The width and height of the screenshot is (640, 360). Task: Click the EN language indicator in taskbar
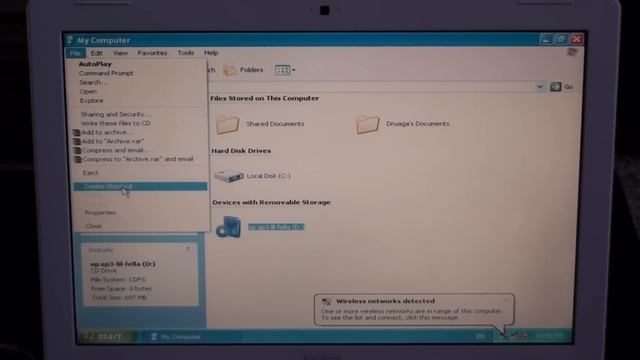coord(481,336)
